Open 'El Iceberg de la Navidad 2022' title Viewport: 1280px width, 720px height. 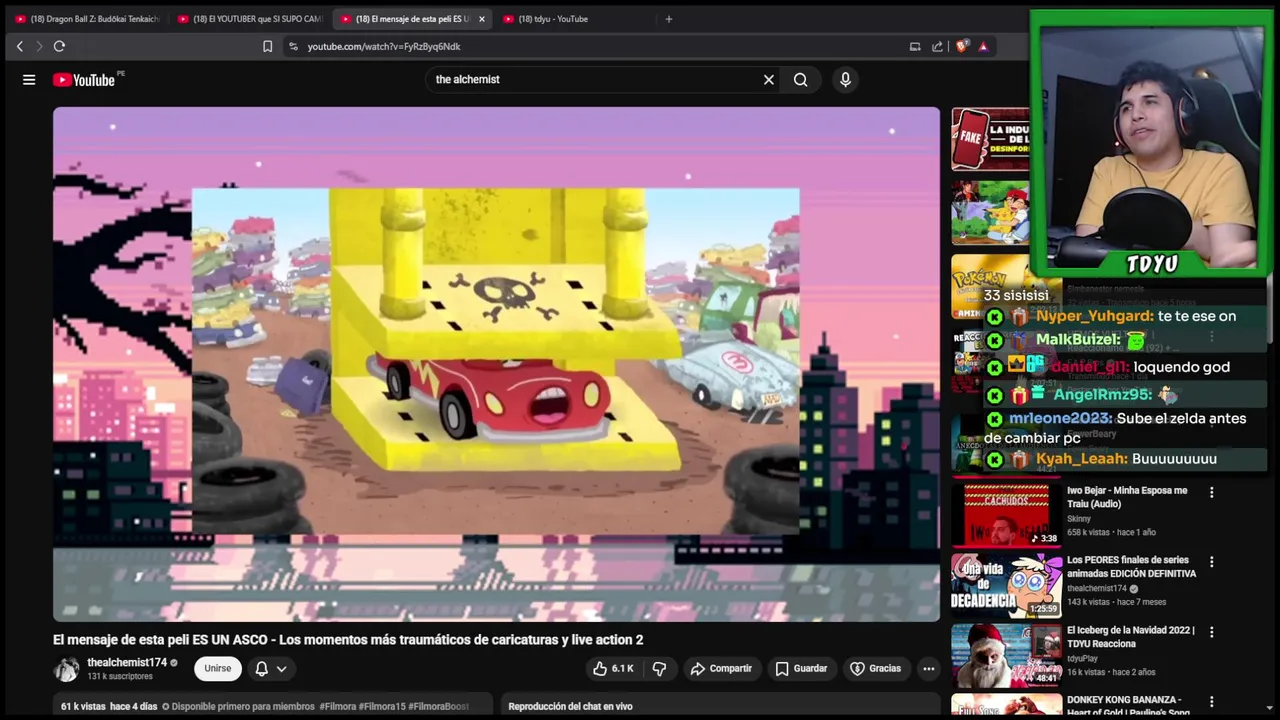click(x=1130, y=637)
